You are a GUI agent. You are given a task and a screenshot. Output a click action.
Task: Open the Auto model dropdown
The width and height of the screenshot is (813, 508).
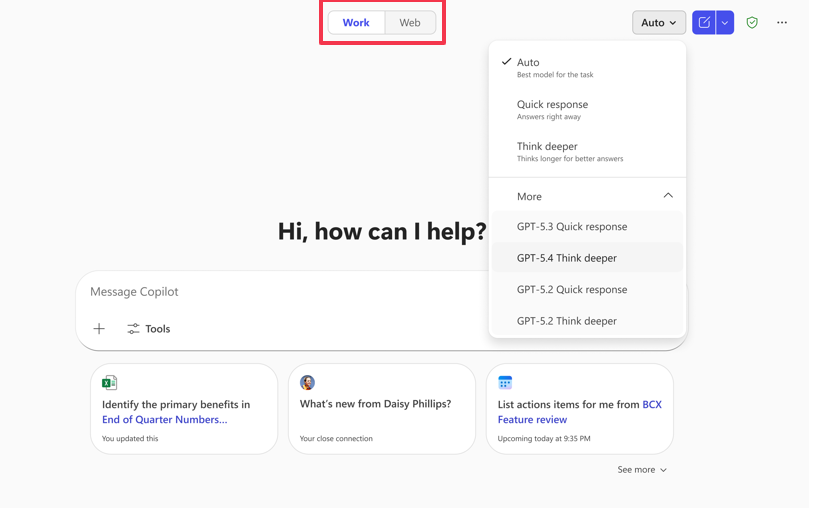(658, 22)
